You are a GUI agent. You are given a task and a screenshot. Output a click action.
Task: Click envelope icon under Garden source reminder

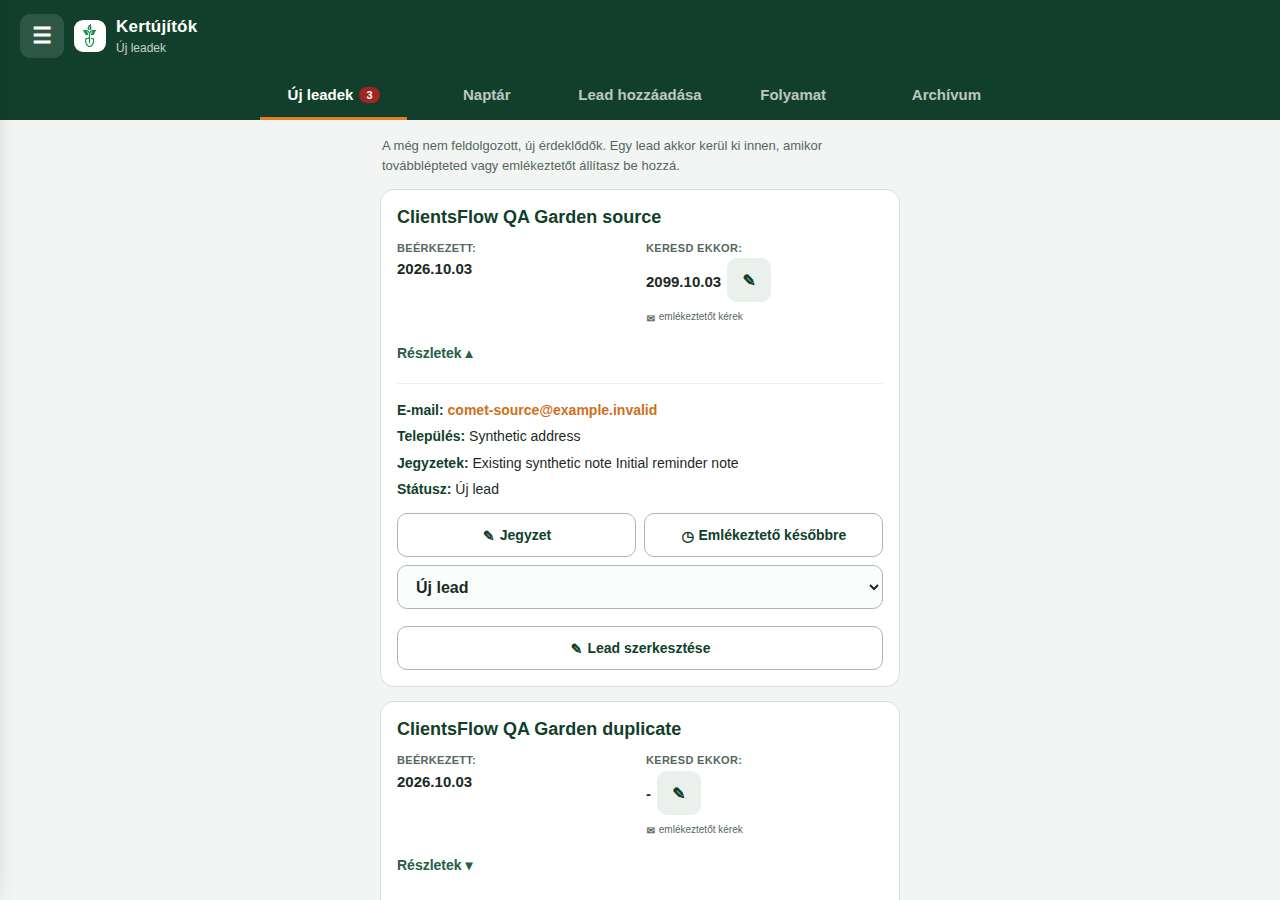click(x=651, y=318)
